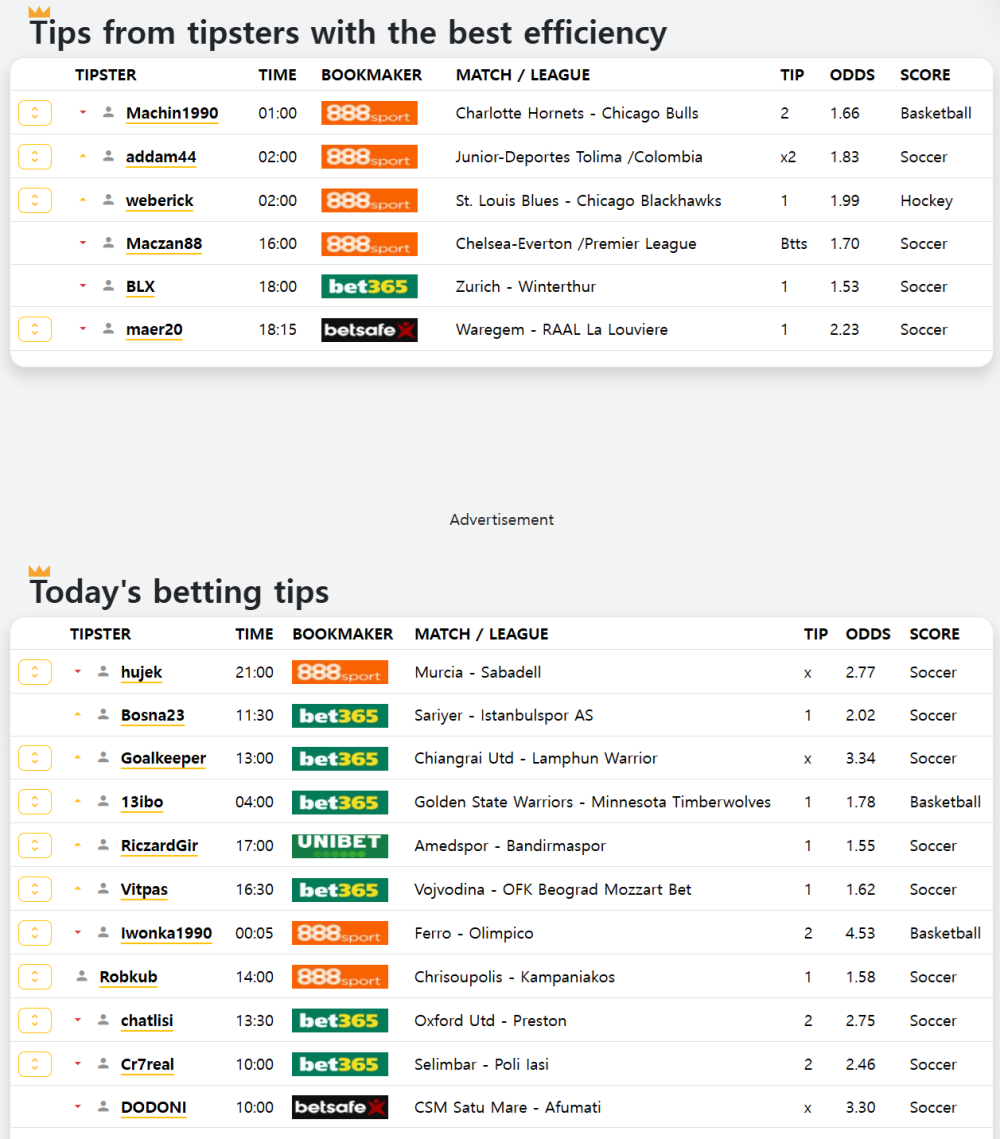Click the betsafe logo in DODONI's row

(340, 1107)
